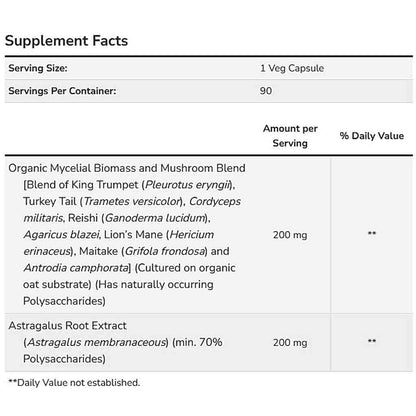The height and width of the screenshot is (416, 416).
Task: Select Organic Mycelial Biomass and Mushroom Blend text
Action: point(127,168)
